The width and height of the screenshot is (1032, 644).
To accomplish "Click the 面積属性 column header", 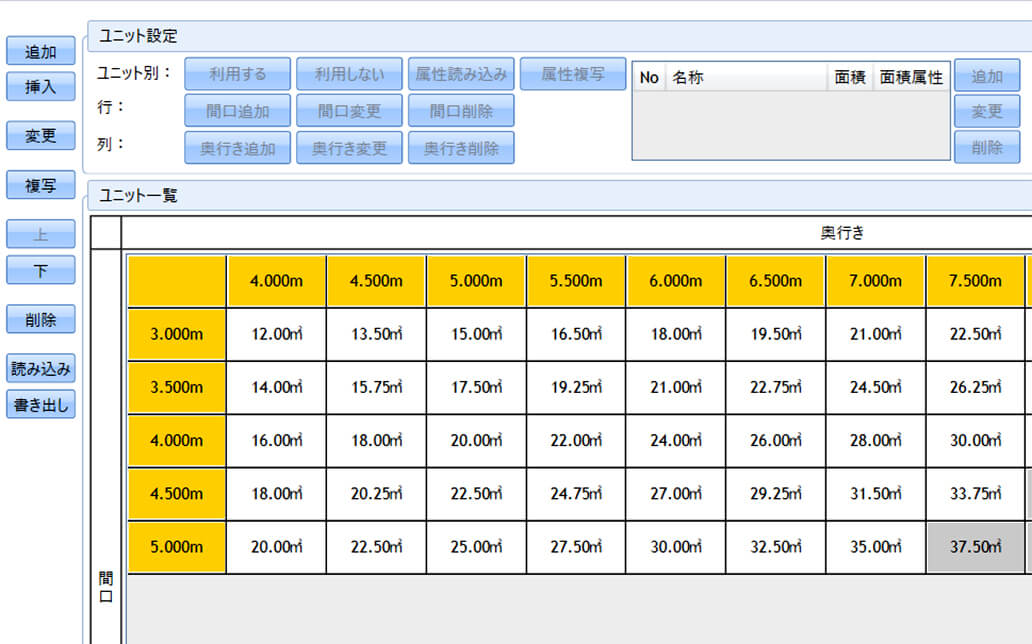I will [911, 77].
